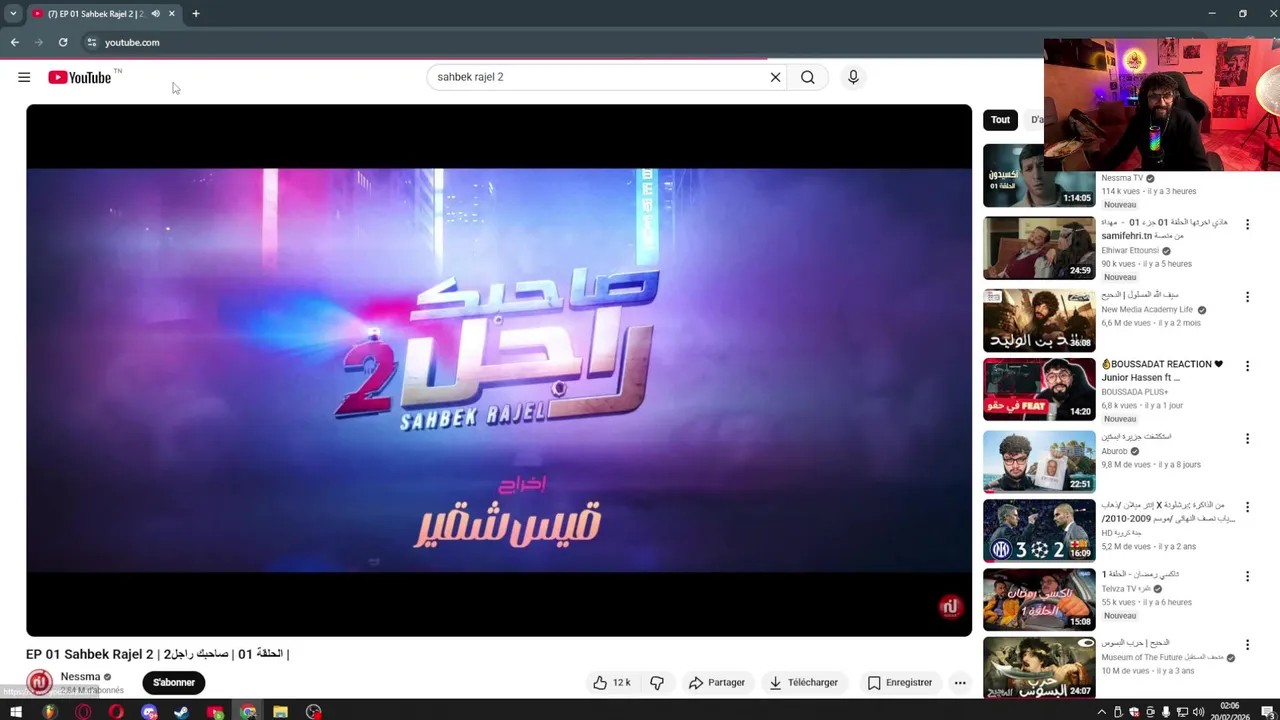
Task: Open volume control in system tray
Action: (x=1198, y=712)
